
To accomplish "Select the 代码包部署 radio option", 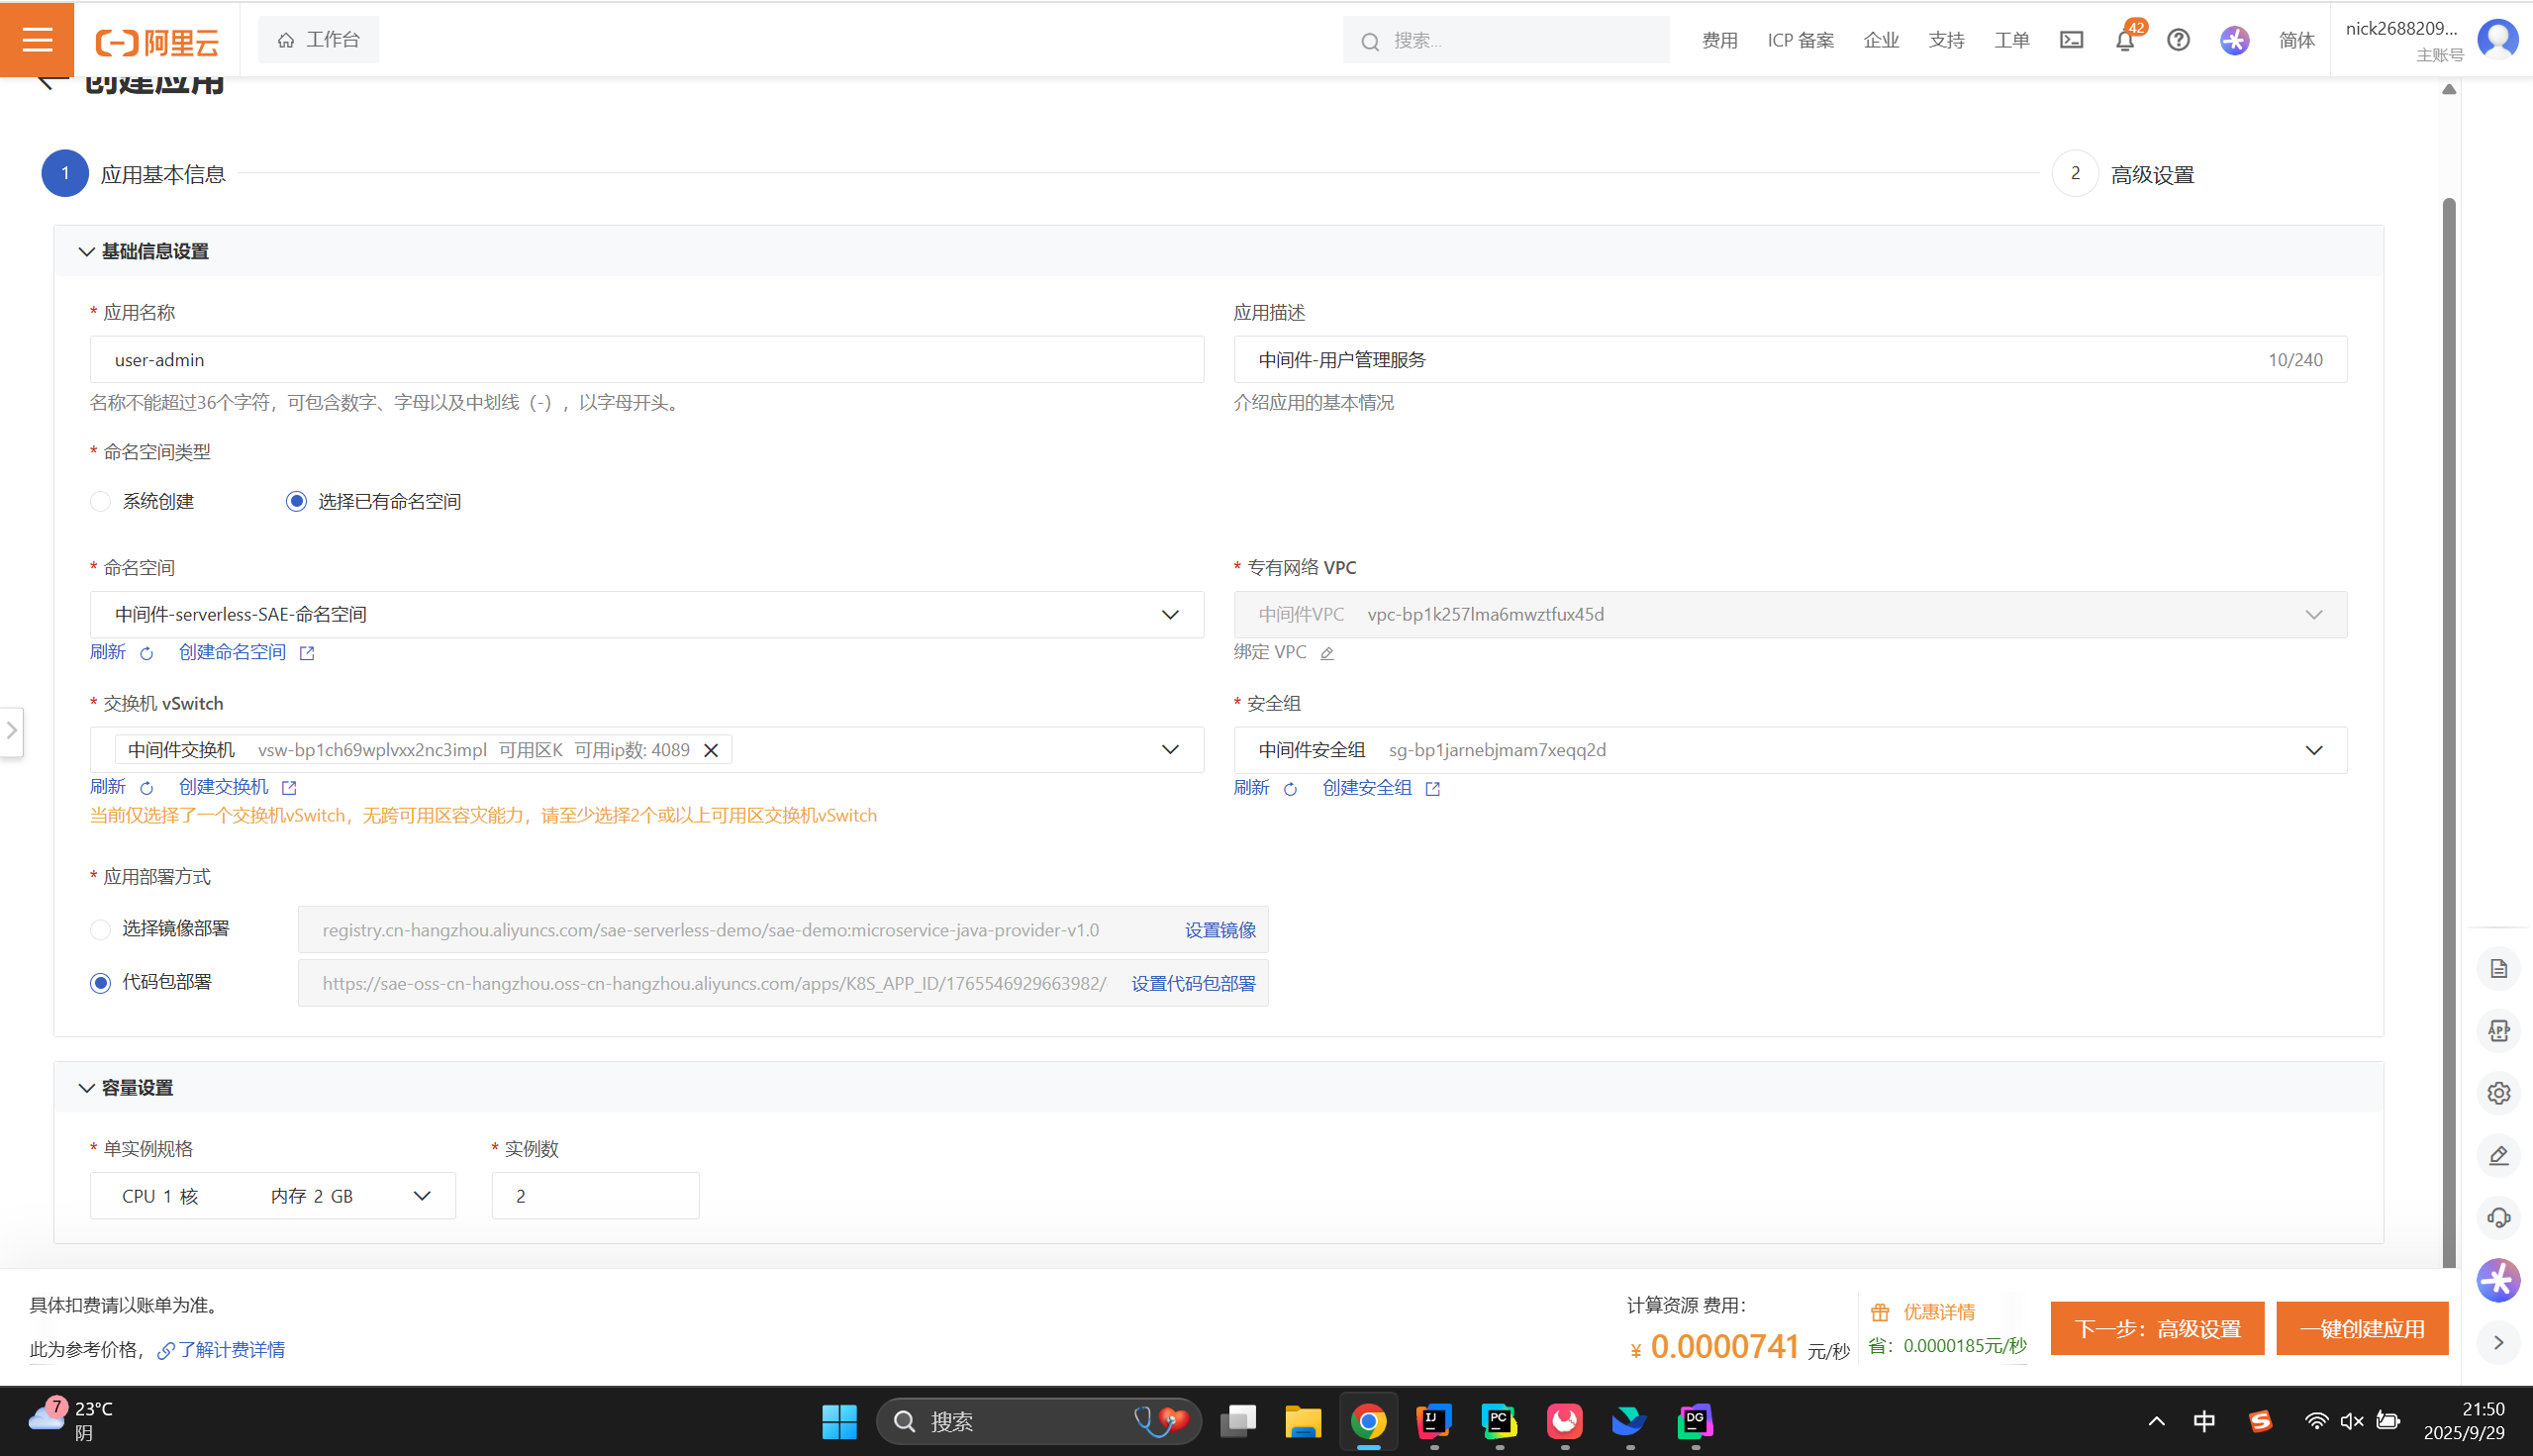I will coord(101,983).
